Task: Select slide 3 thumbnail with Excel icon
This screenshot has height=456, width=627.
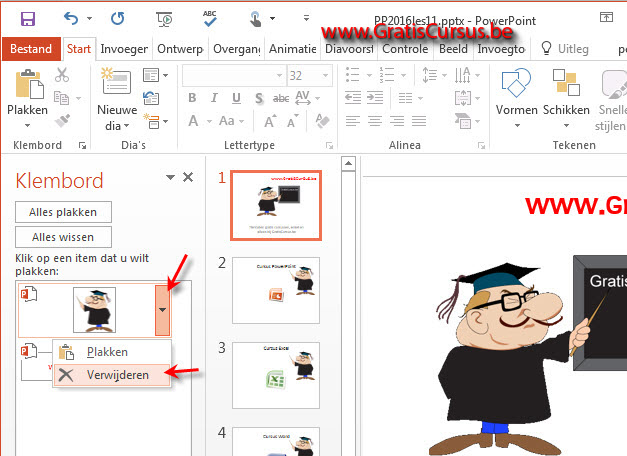Action: pyautogui.click(x=276, y=375)
